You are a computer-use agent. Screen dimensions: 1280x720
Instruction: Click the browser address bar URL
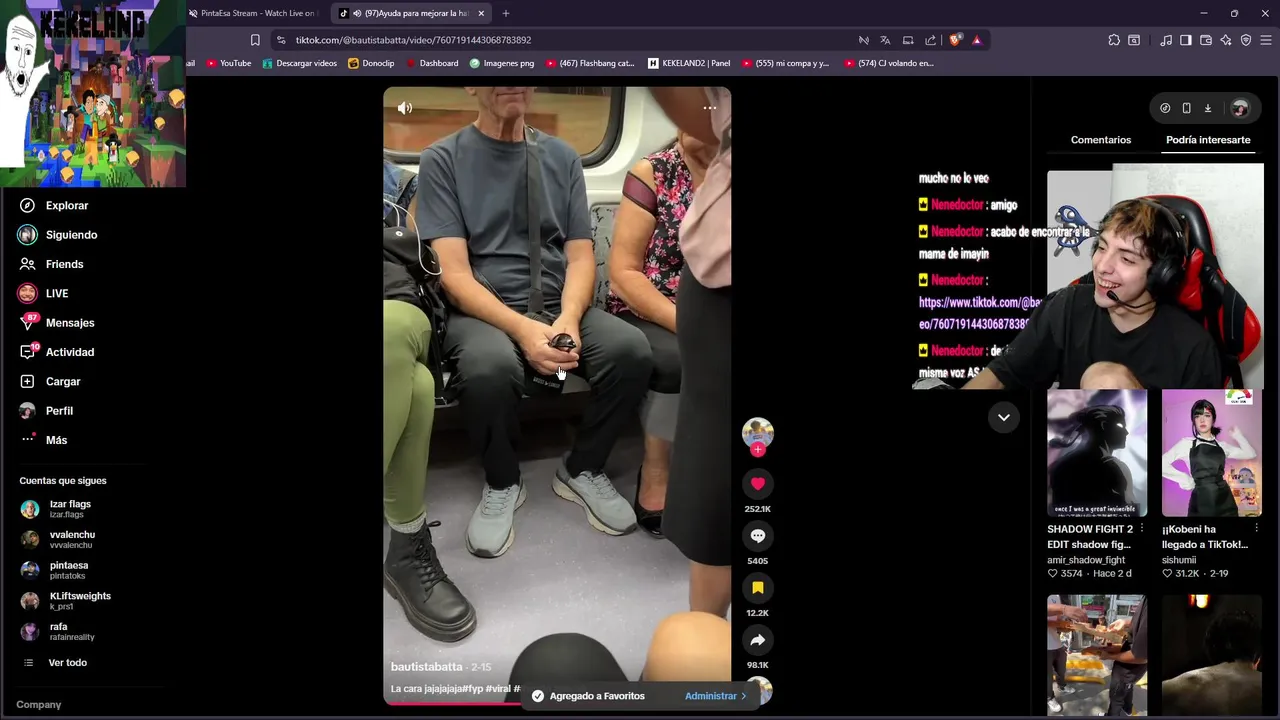point(413,40)
